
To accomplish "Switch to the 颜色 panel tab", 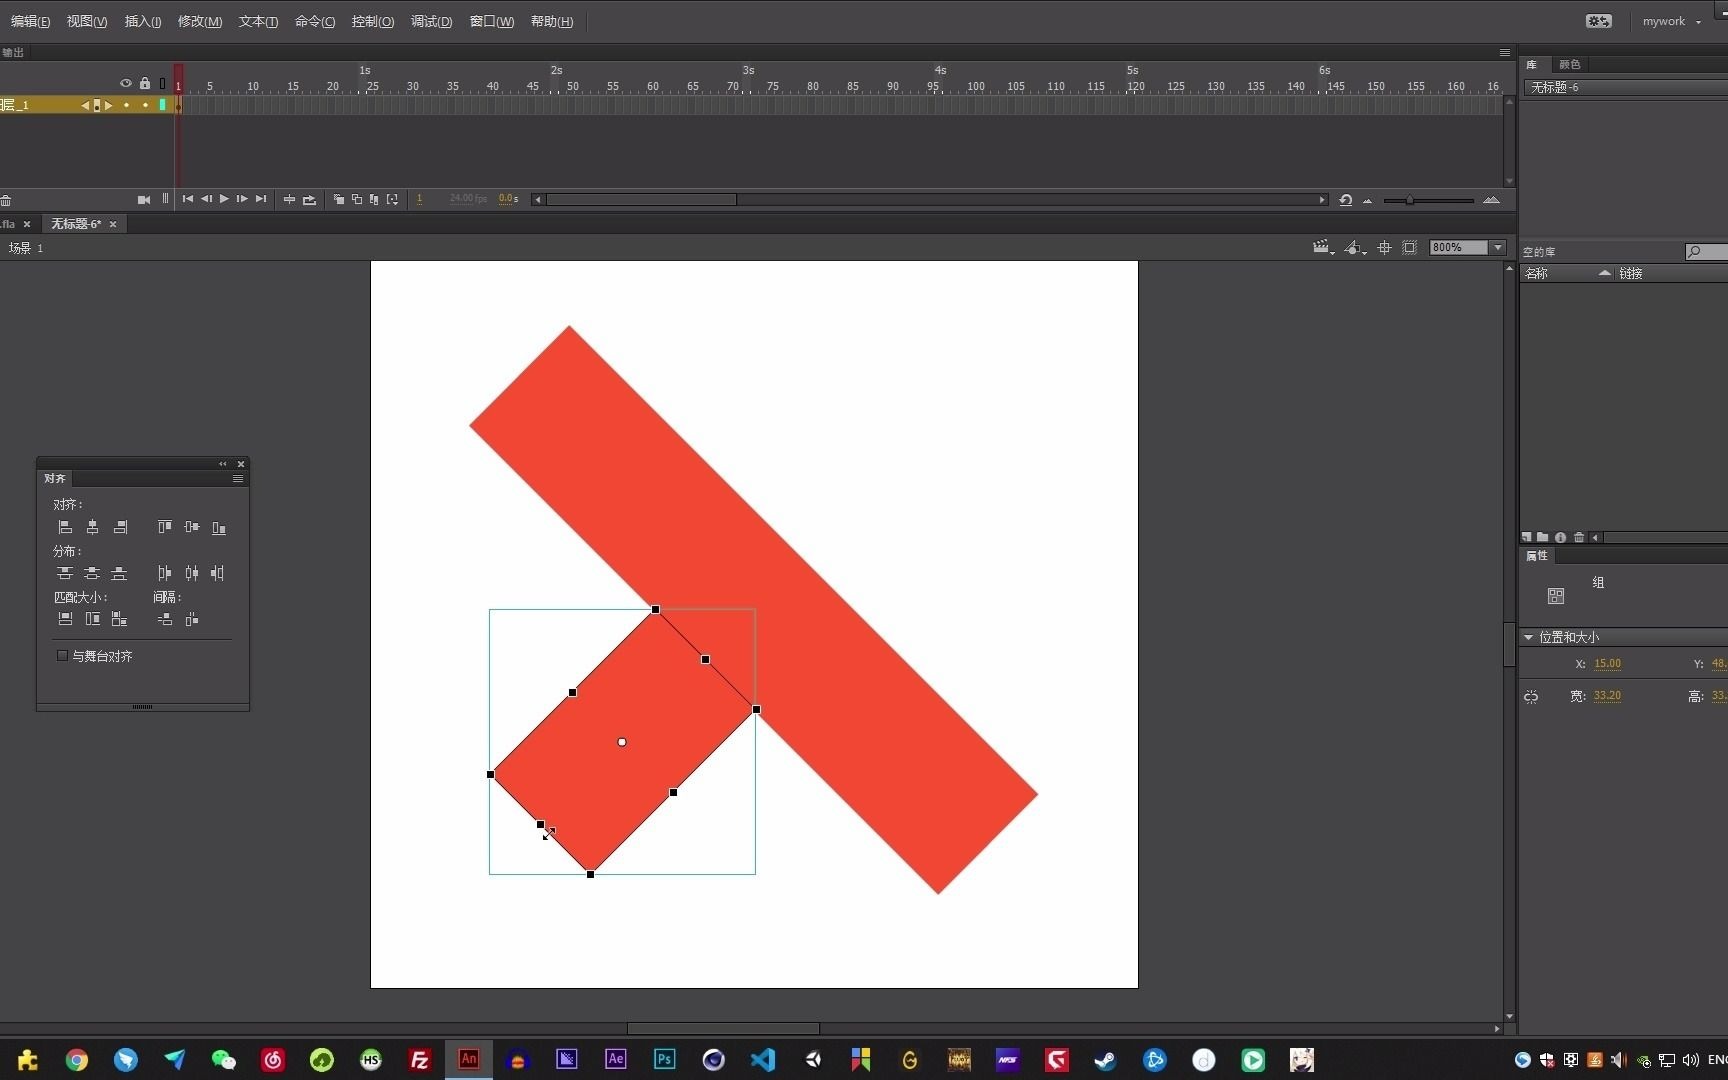I will pos(1570,64).
